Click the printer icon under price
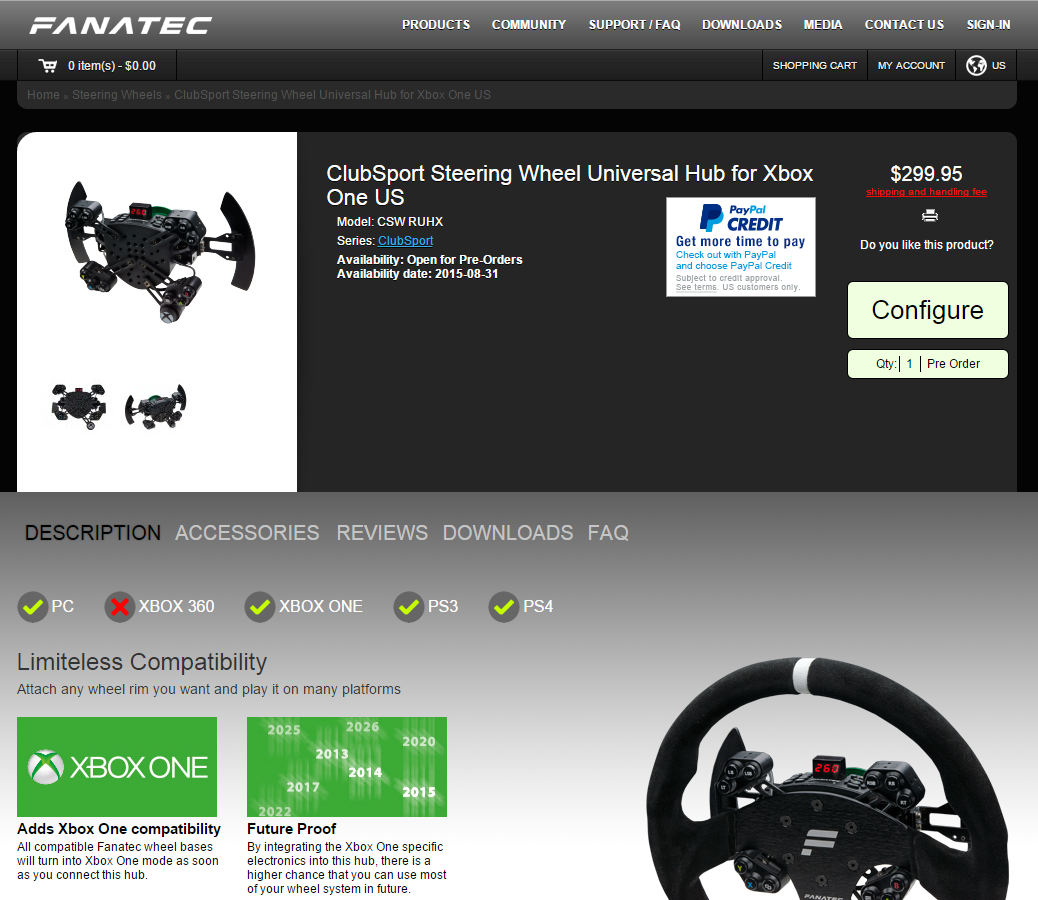 coord(929,215)
